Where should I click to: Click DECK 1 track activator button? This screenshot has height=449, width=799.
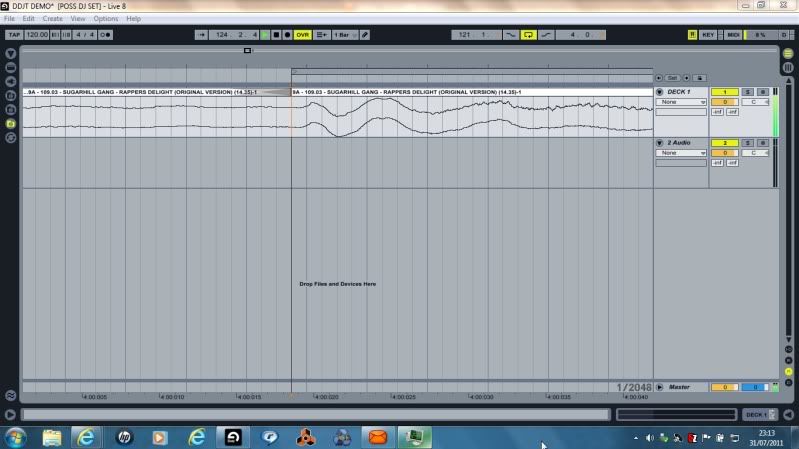[724, 92]
